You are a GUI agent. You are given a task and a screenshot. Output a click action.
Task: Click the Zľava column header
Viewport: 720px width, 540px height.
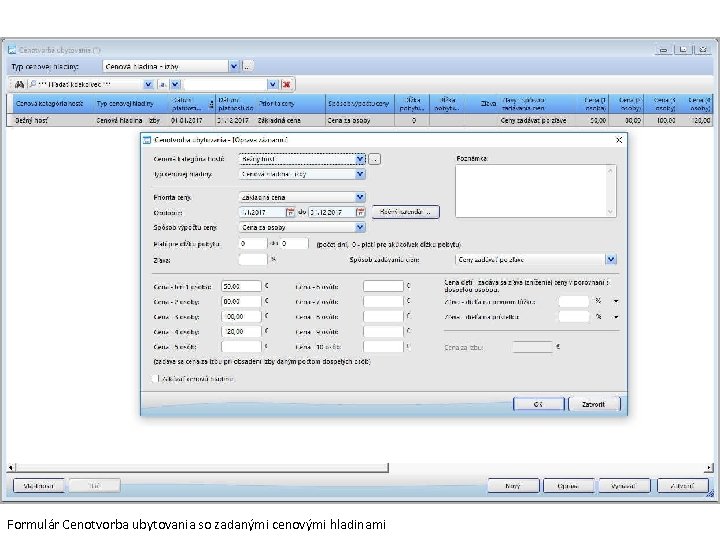(x=480, y=104)
